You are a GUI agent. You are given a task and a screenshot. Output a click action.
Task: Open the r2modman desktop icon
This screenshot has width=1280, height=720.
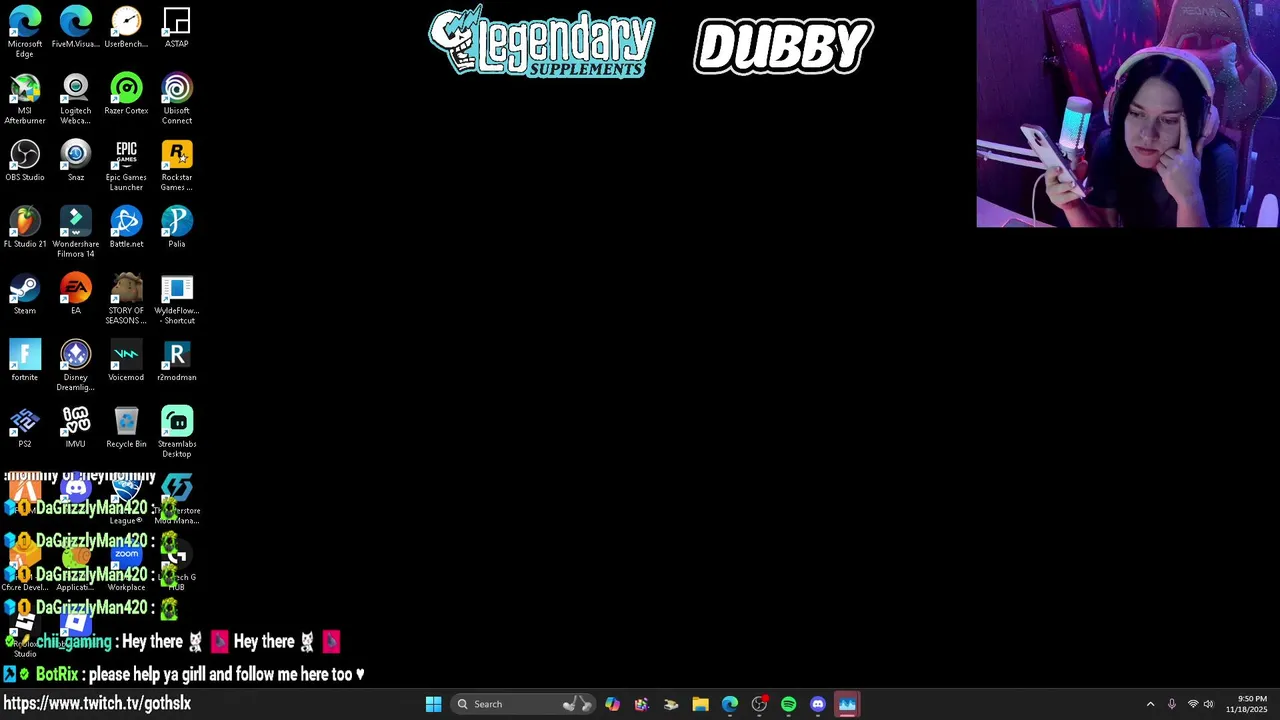(x=177, y=360)
